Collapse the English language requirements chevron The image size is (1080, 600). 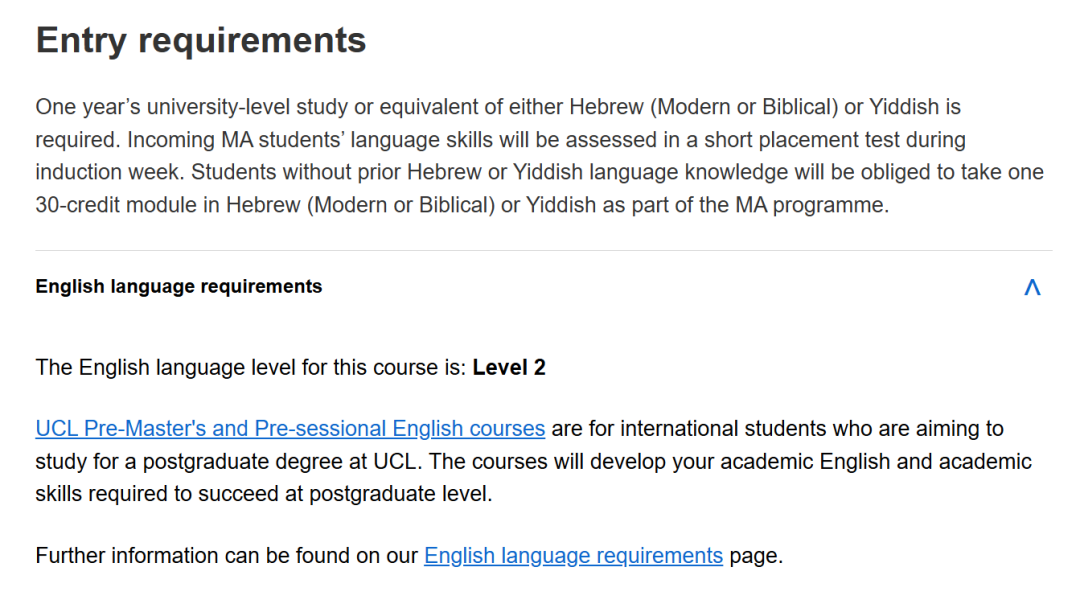coord(1032,288)
